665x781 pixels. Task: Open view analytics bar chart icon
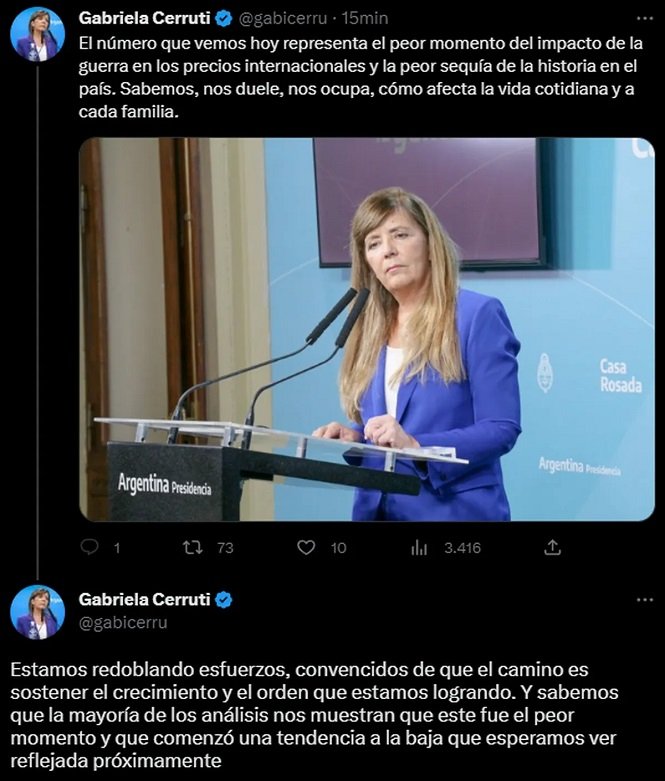coord(419,548)
